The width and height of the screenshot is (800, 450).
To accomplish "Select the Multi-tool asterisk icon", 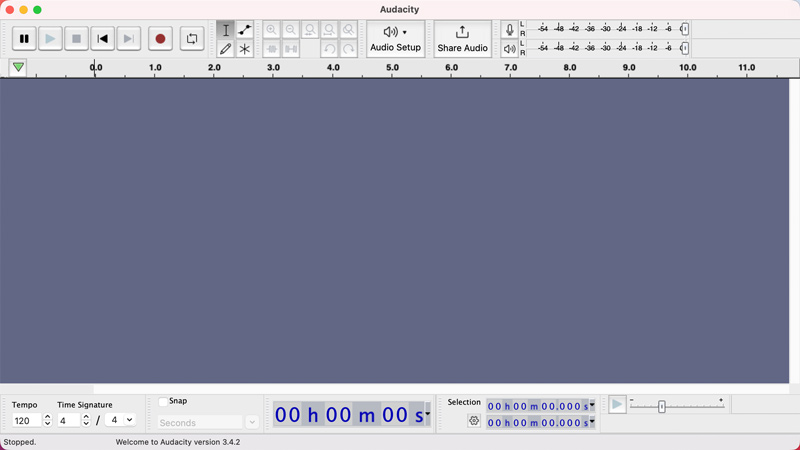I will (x=245, y=49).
